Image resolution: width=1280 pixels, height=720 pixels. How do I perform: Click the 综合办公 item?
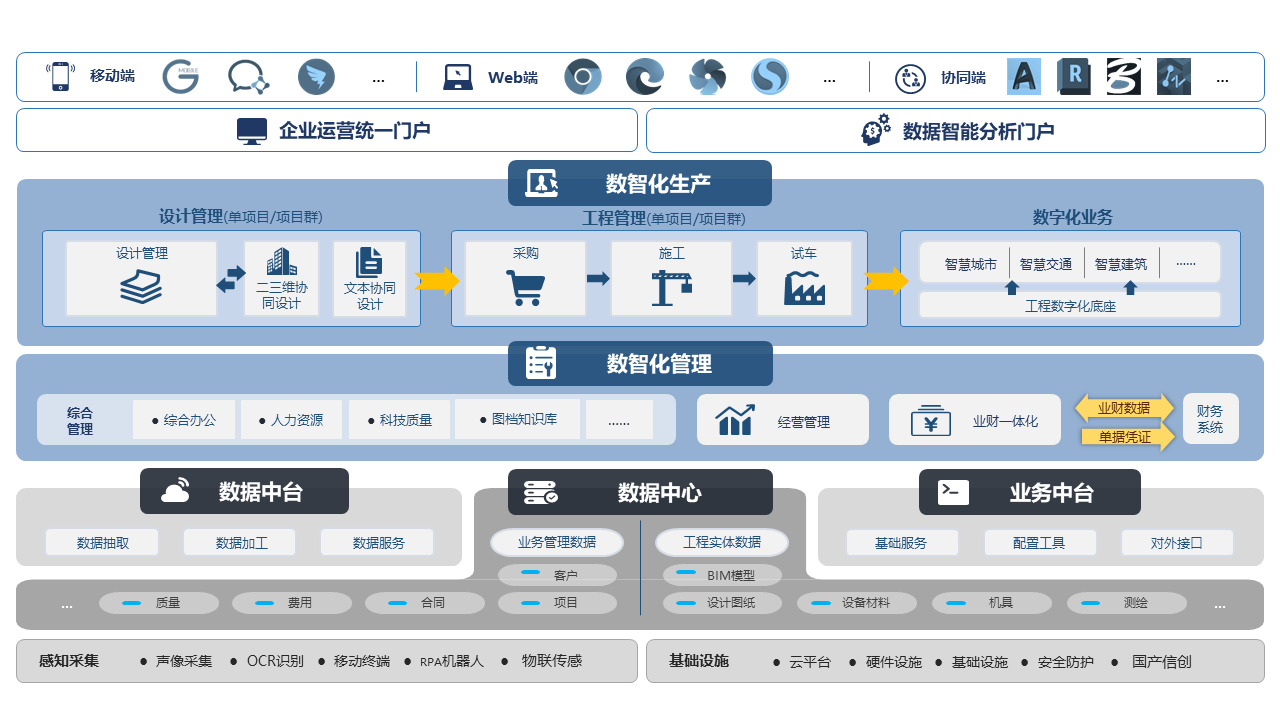[184, 420]
